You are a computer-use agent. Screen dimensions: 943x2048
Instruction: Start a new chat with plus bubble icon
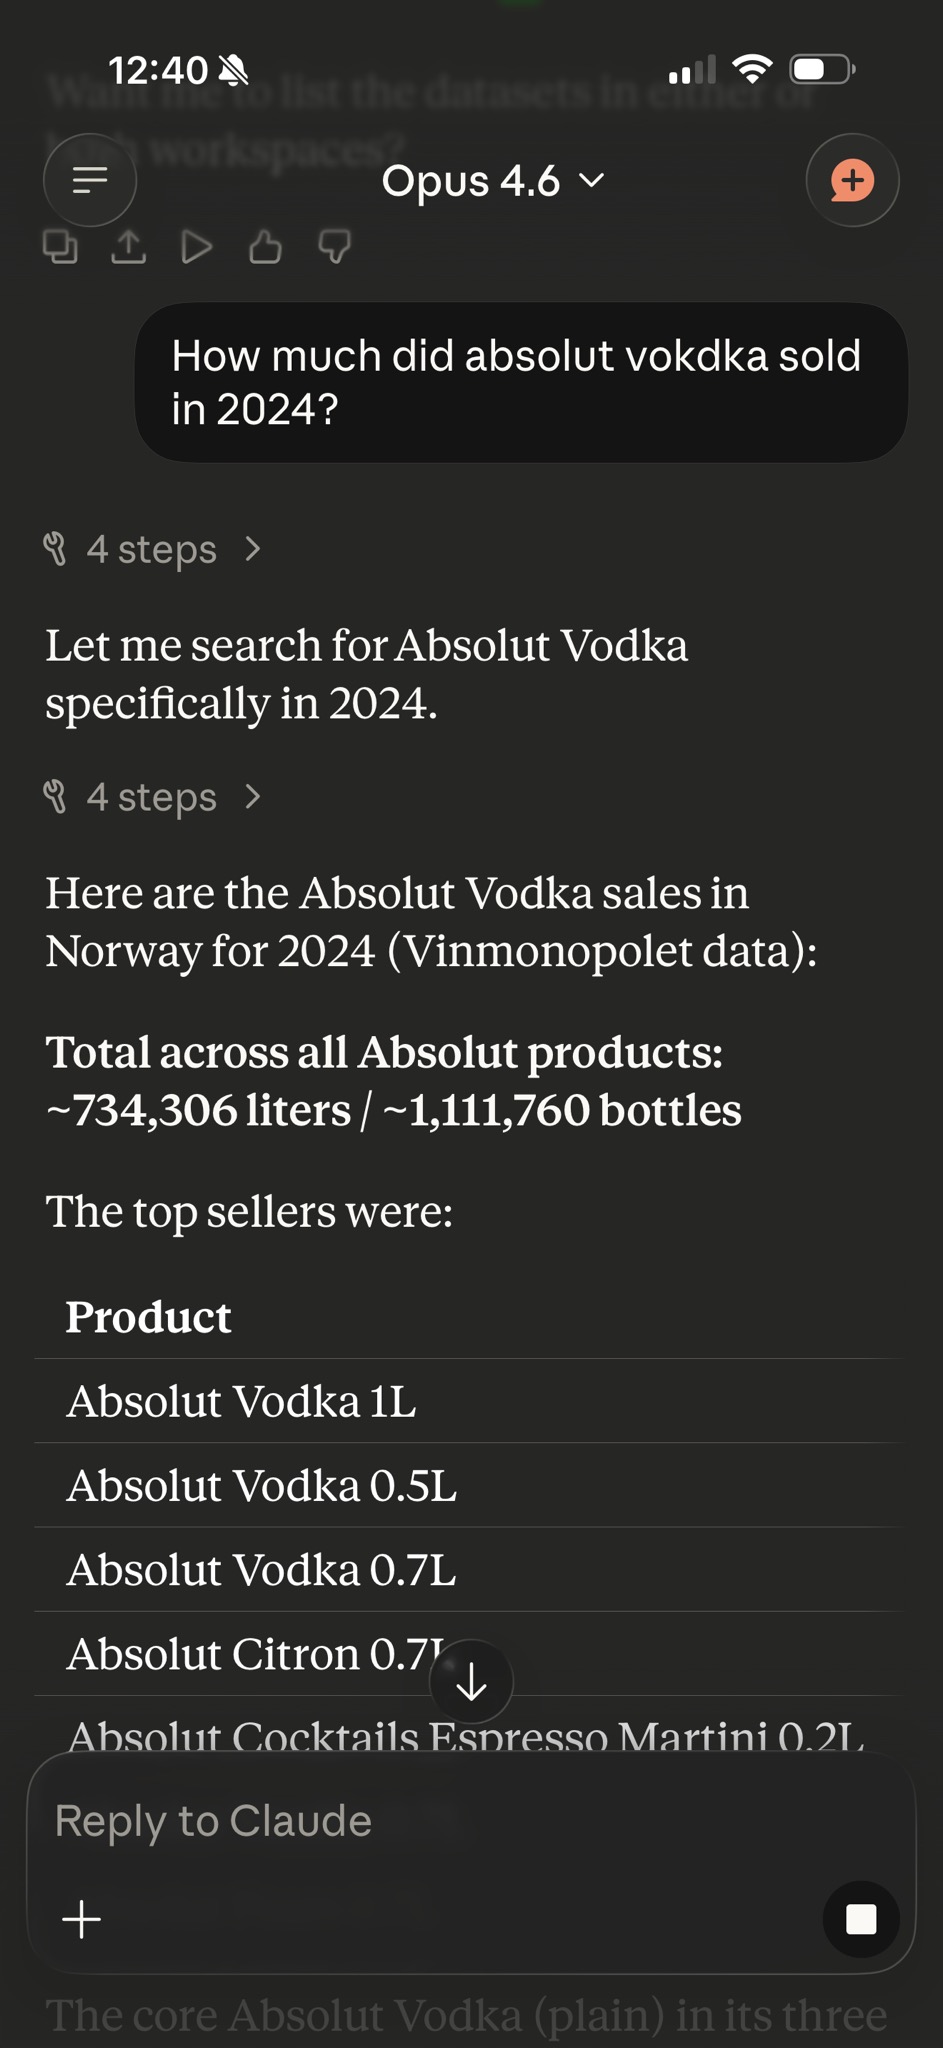[x=852, y=180]
